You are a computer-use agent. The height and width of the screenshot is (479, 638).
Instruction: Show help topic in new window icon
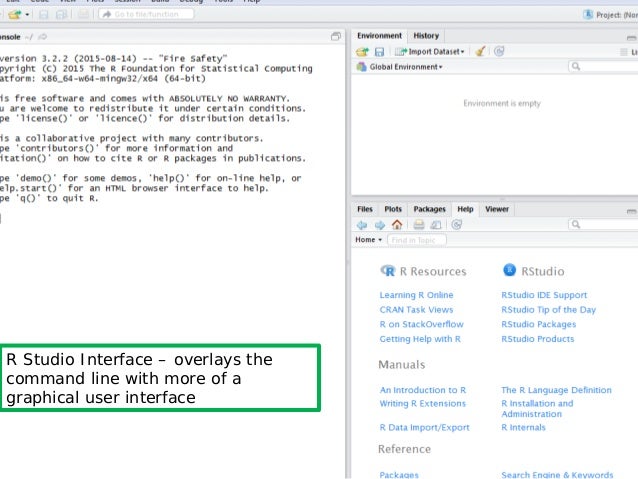pos(436,225)
